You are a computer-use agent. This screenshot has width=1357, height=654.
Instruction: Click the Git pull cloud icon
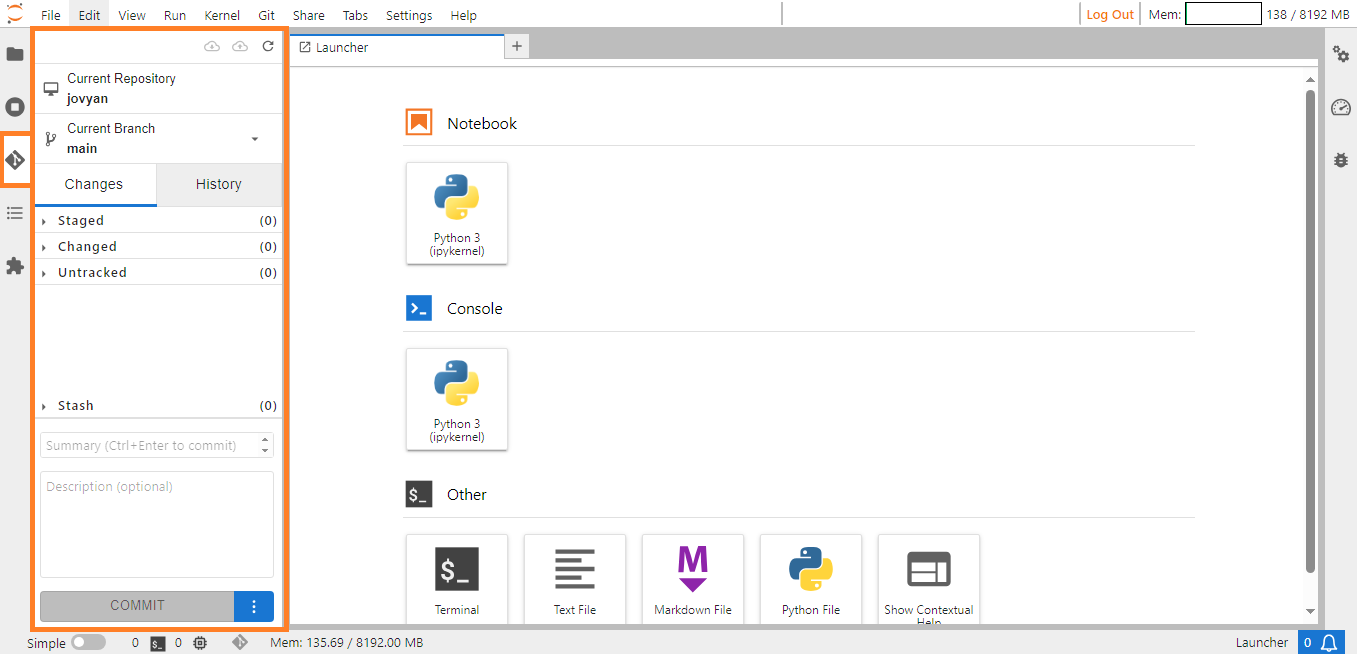click(x=212, y=47)
